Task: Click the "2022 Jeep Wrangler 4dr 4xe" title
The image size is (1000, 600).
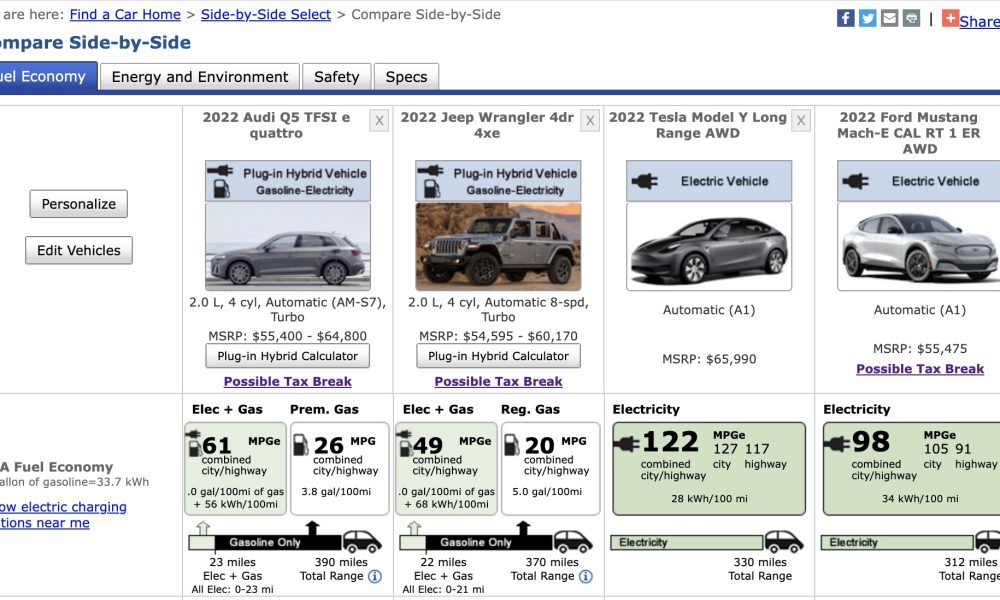Action: click(487, 126)
